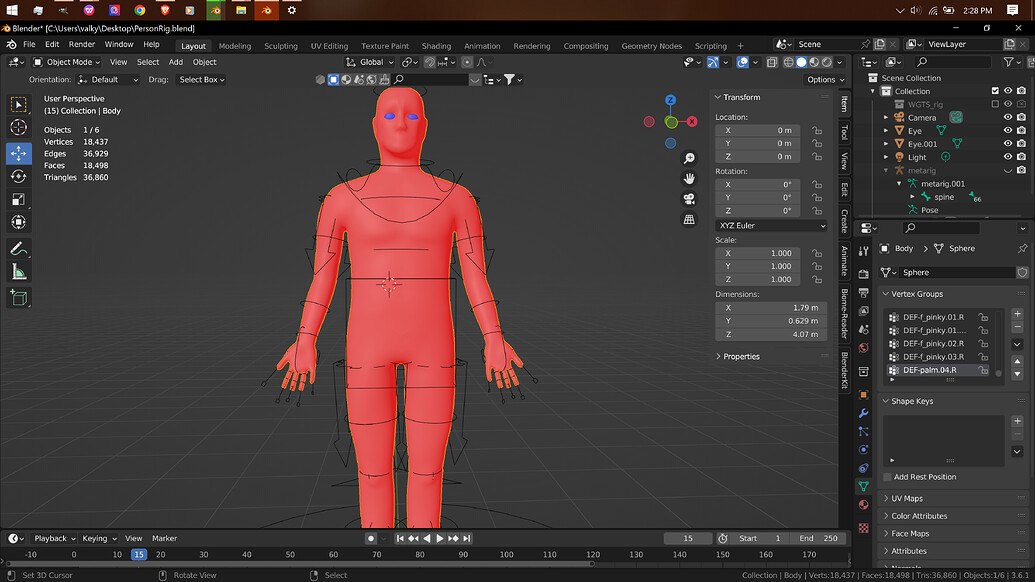The image size is (1035, 582).
Task: Select the Measure tool
Action: pos(18,272)
